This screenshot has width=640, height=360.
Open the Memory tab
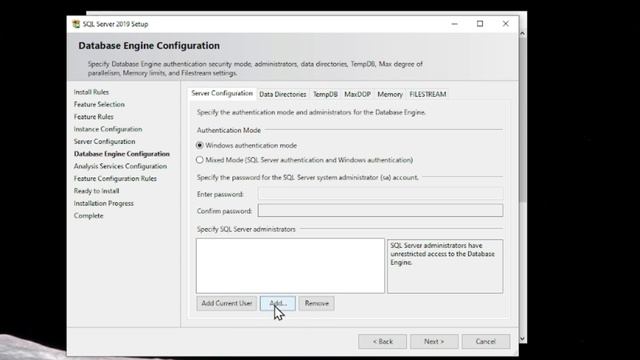pyautogui.click(x=390, y=94)
